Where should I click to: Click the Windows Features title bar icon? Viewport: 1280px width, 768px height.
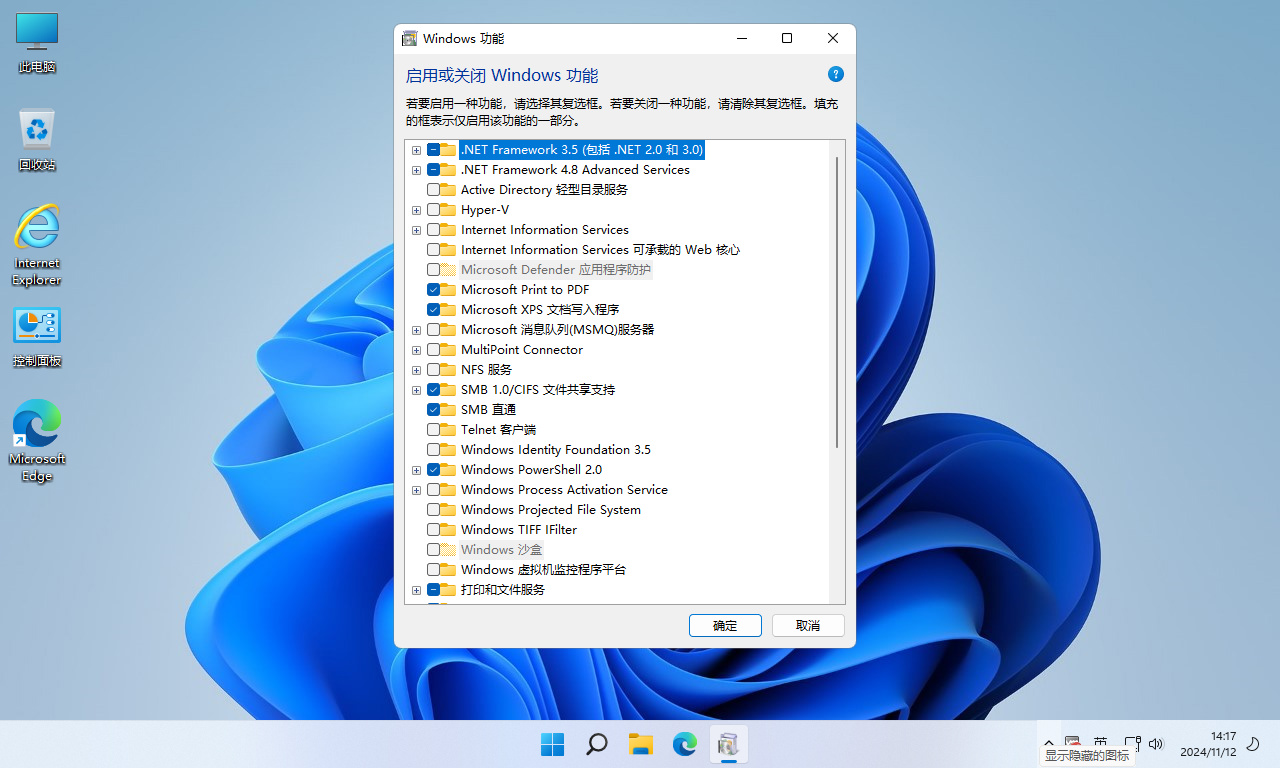(x=409, y=38)
